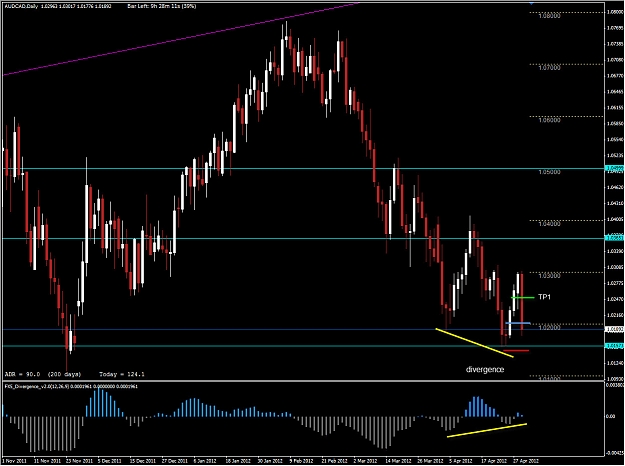Click the '1.04000' round level label
This screenshot has height=466, width=625.
point(549,224)
